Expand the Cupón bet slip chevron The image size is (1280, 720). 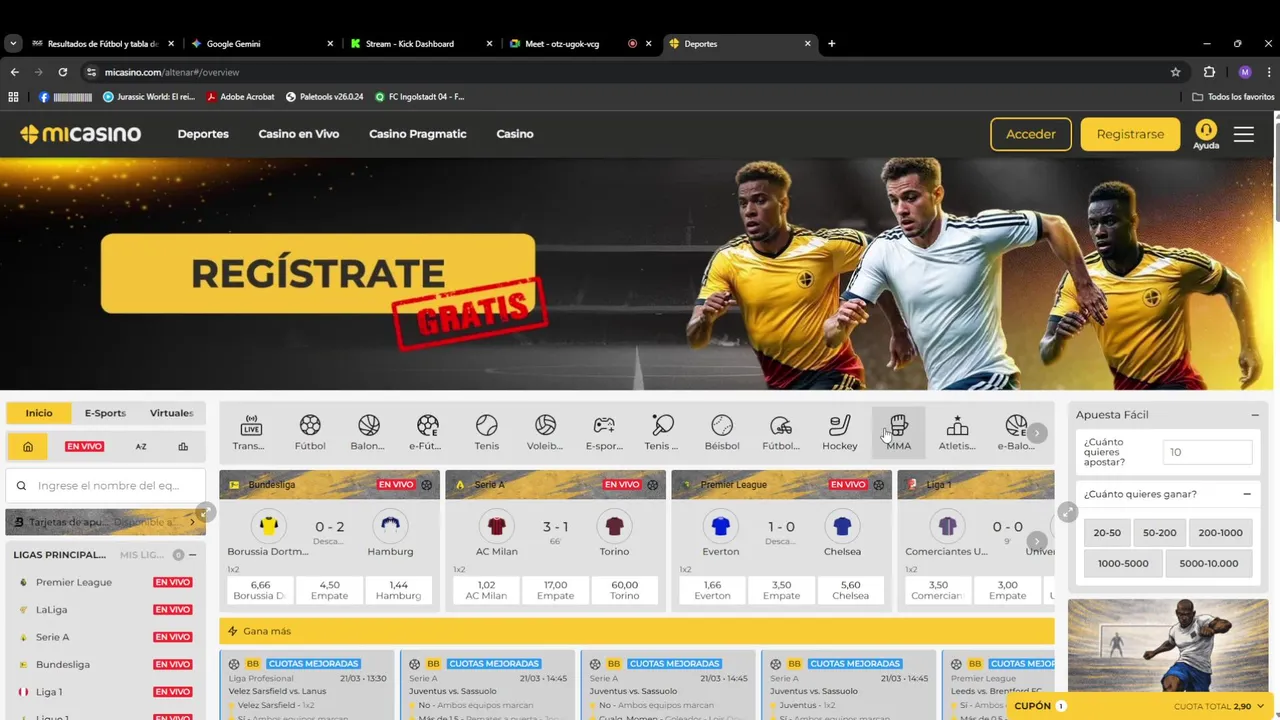[1262, 706]
